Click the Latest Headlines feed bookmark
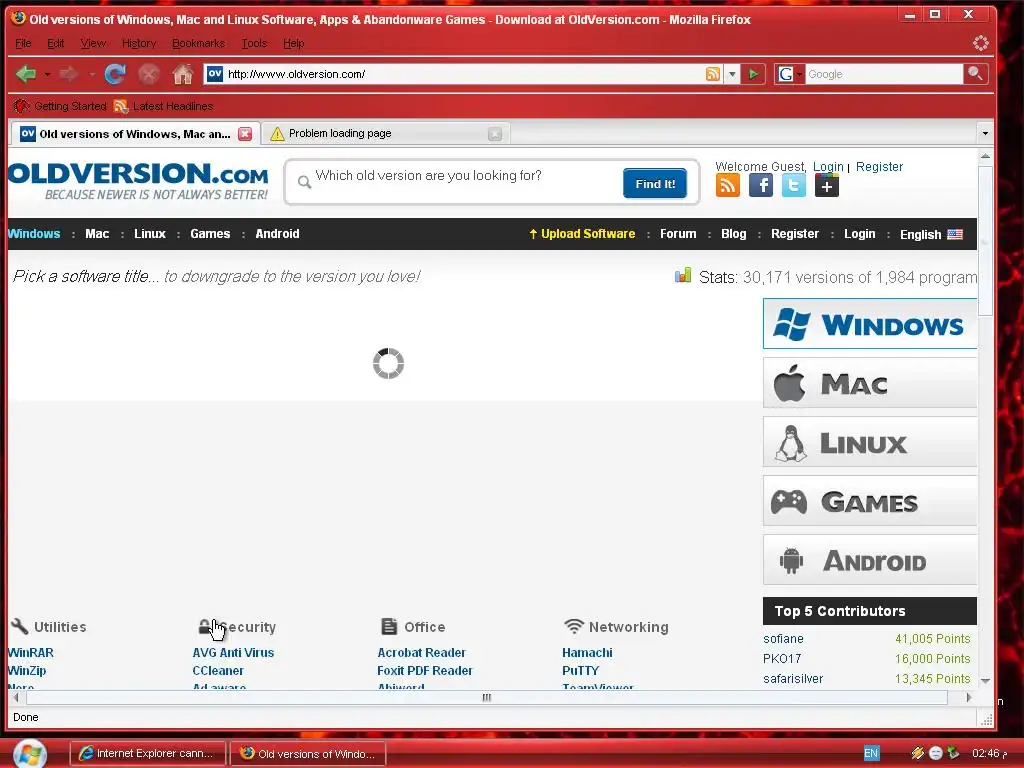Image resolution: width=1024 pixels, height=768 pixels. point(164,106)
